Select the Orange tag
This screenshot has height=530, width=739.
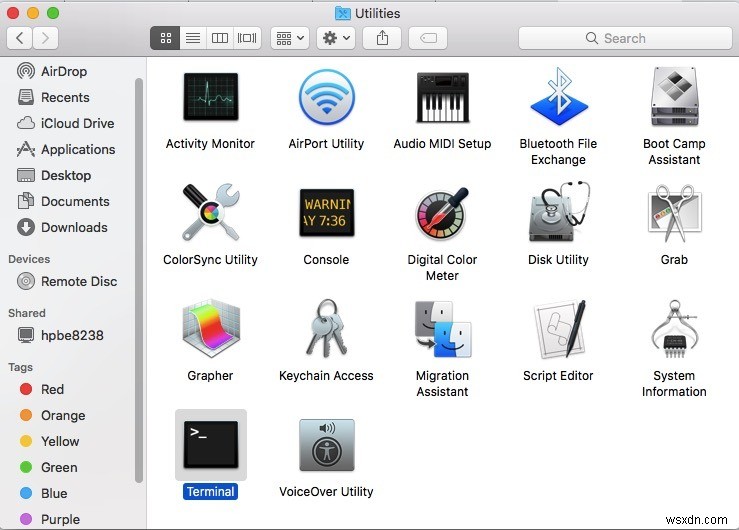[x=52, y=415]
